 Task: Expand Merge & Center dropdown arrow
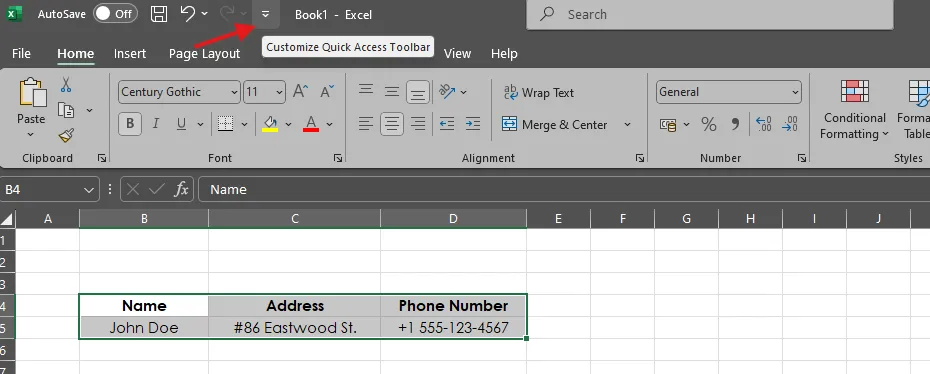coord(627,124)
